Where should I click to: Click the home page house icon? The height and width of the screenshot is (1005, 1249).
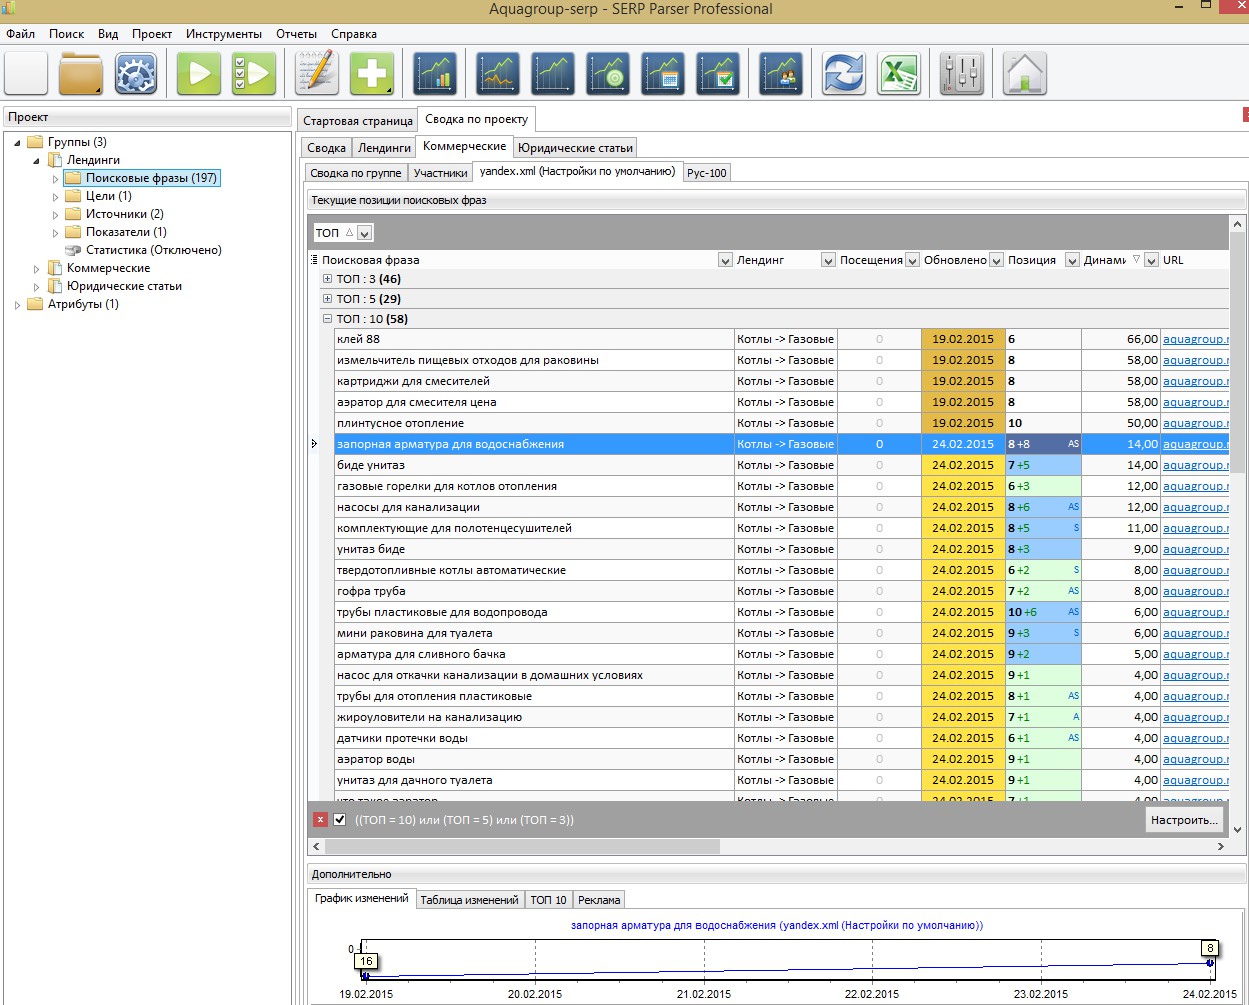pos(1024,74)
